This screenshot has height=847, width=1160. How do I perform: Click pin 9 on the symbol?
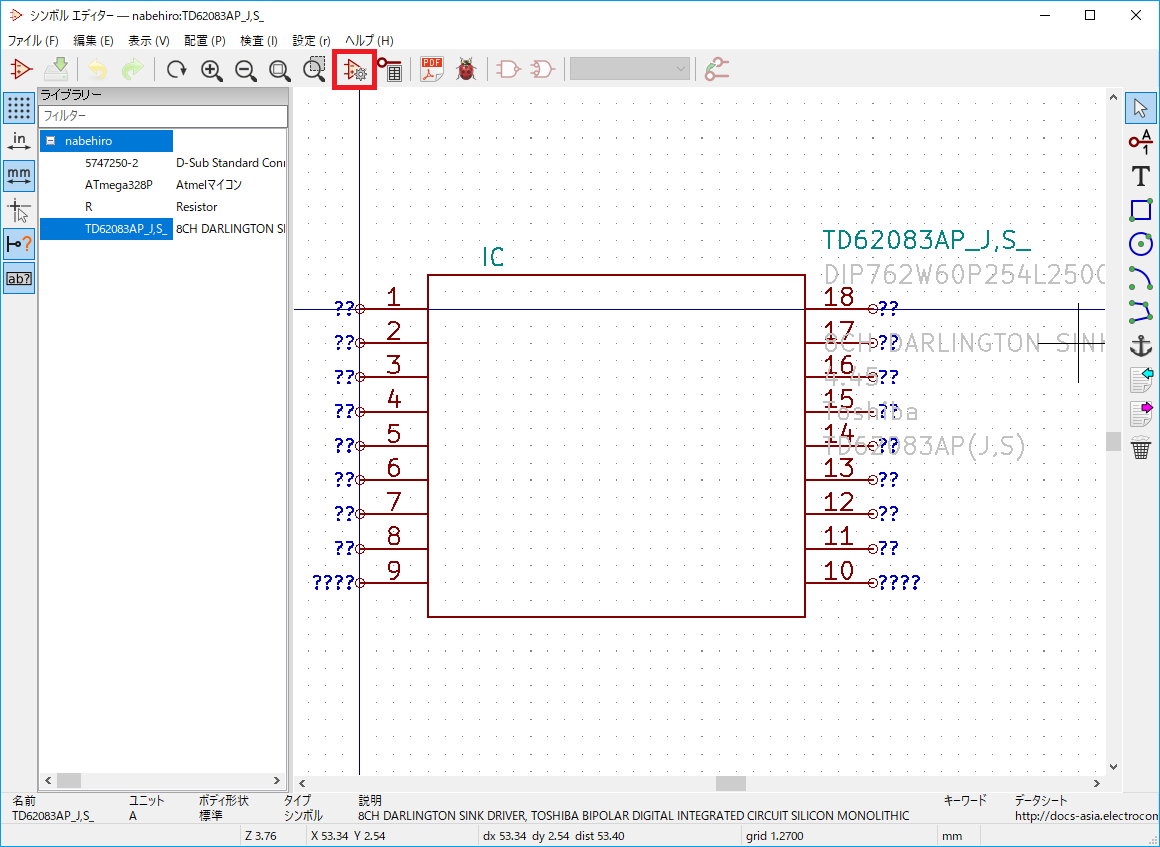392,582
